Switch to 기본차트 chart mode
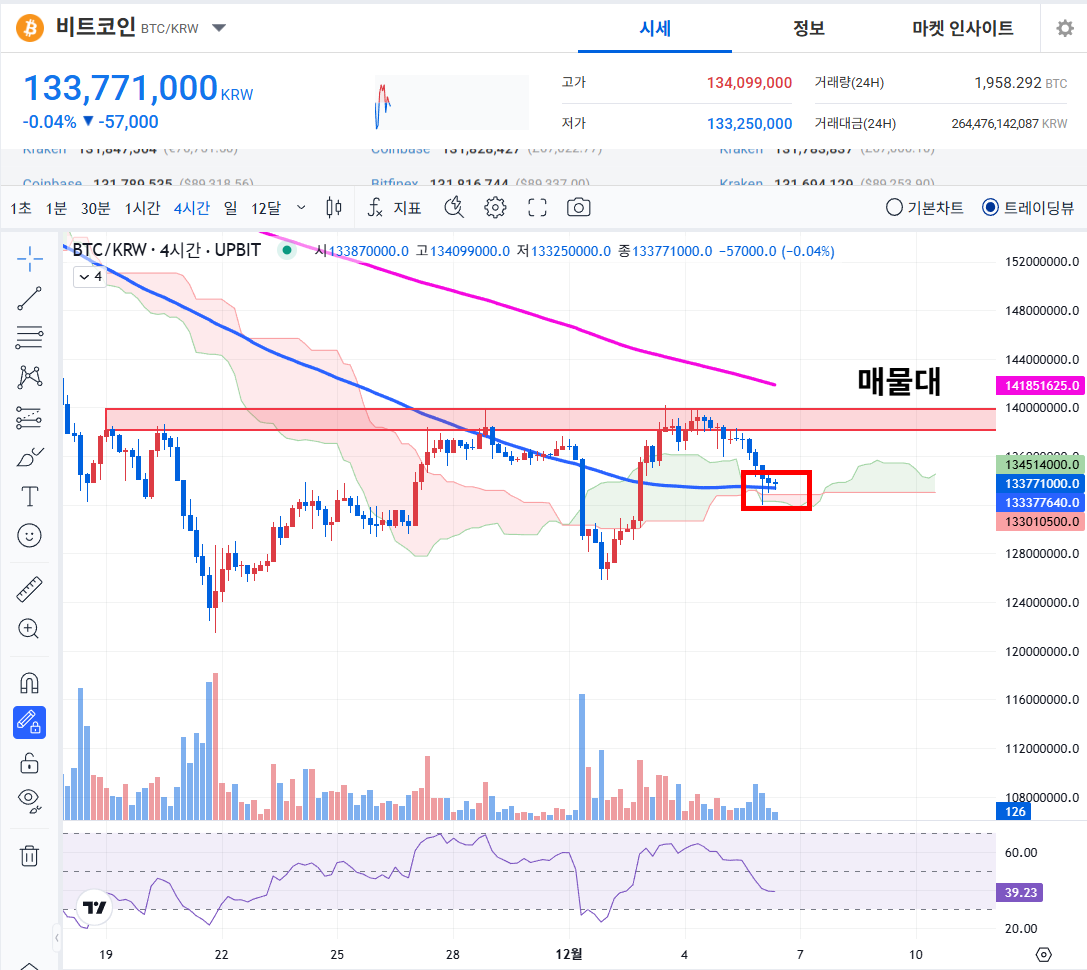The height and width of the screenshot is (970, 1087). pyautogui.click(x=893, y=207)
